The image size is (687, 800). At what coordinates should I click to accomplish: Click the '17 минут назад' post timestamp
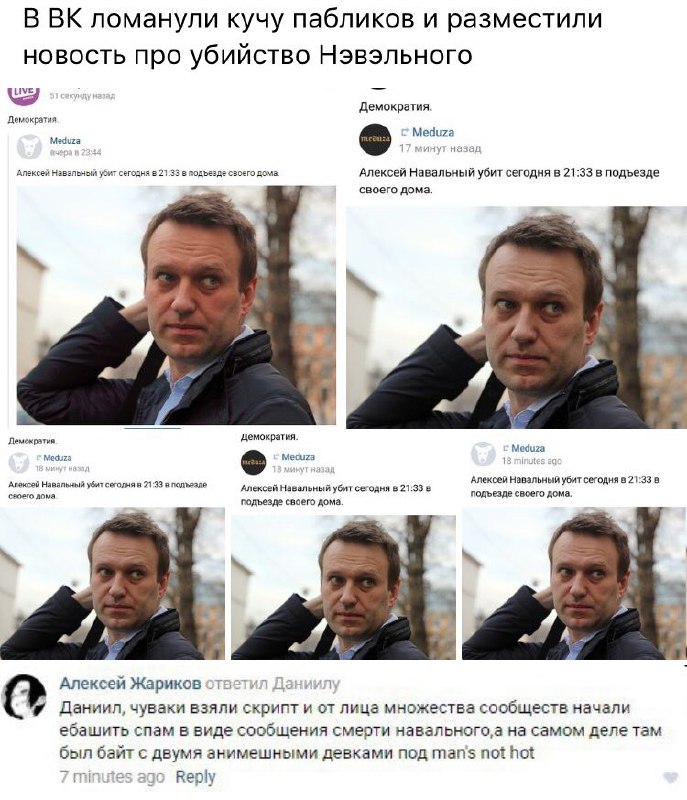440,148
